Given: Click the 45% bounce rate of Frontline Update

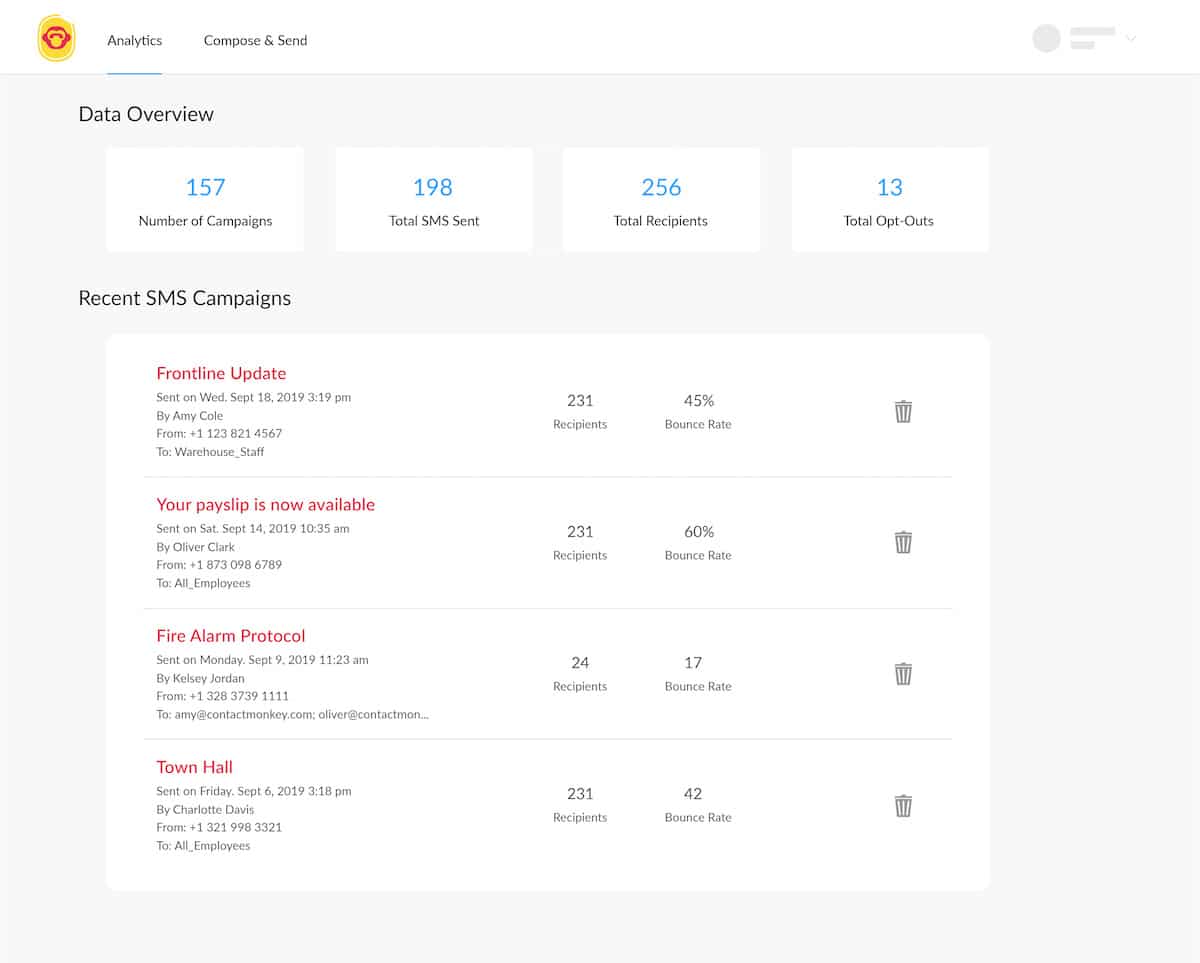Looking at the screenshot, I should (698, 401).
